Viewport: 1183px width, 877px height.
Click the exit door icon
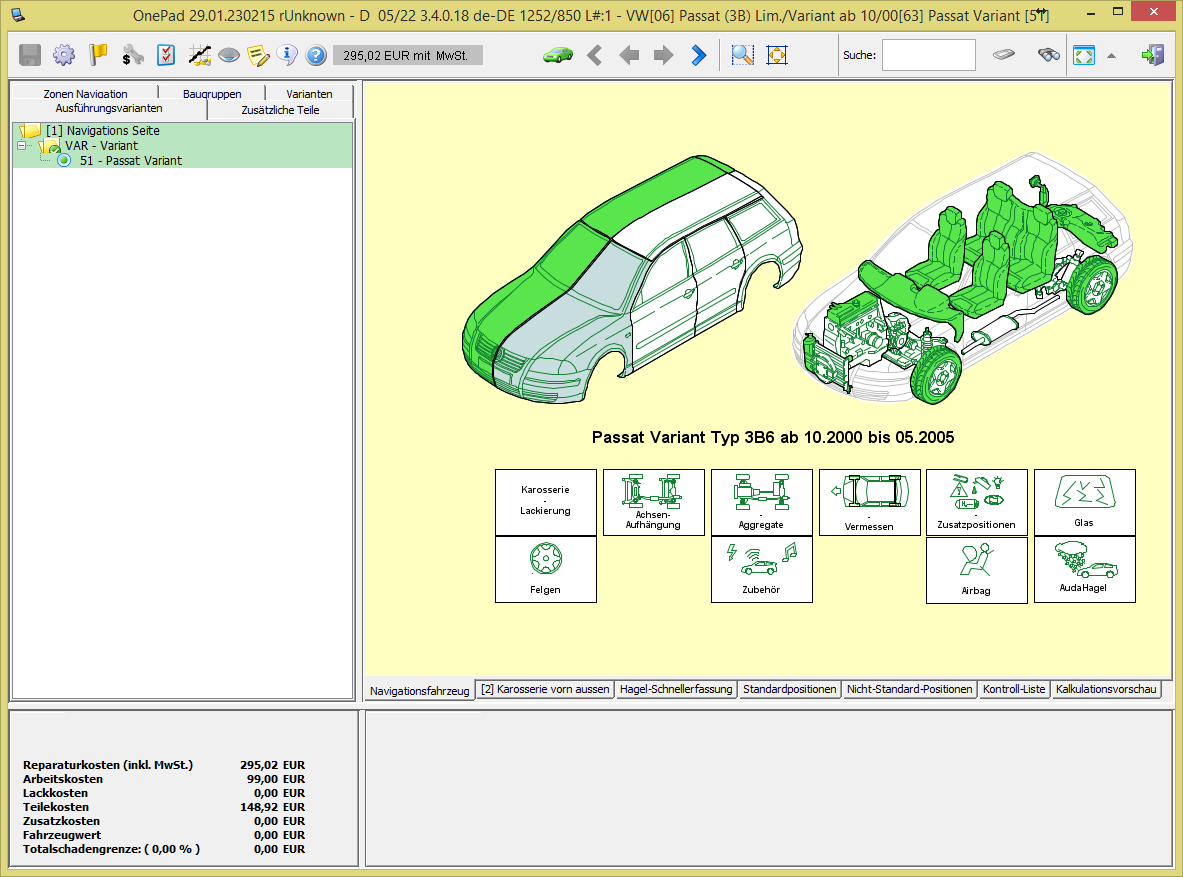1153,55
